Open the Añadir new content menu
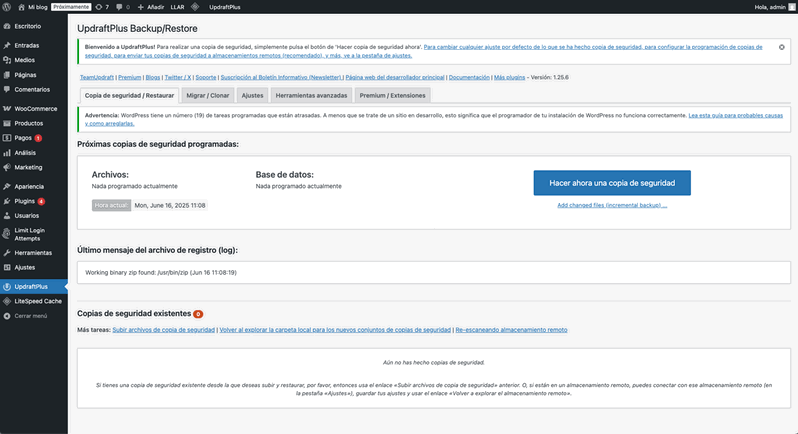The height and width of the screenshot is (434, 798). point(151,7)
